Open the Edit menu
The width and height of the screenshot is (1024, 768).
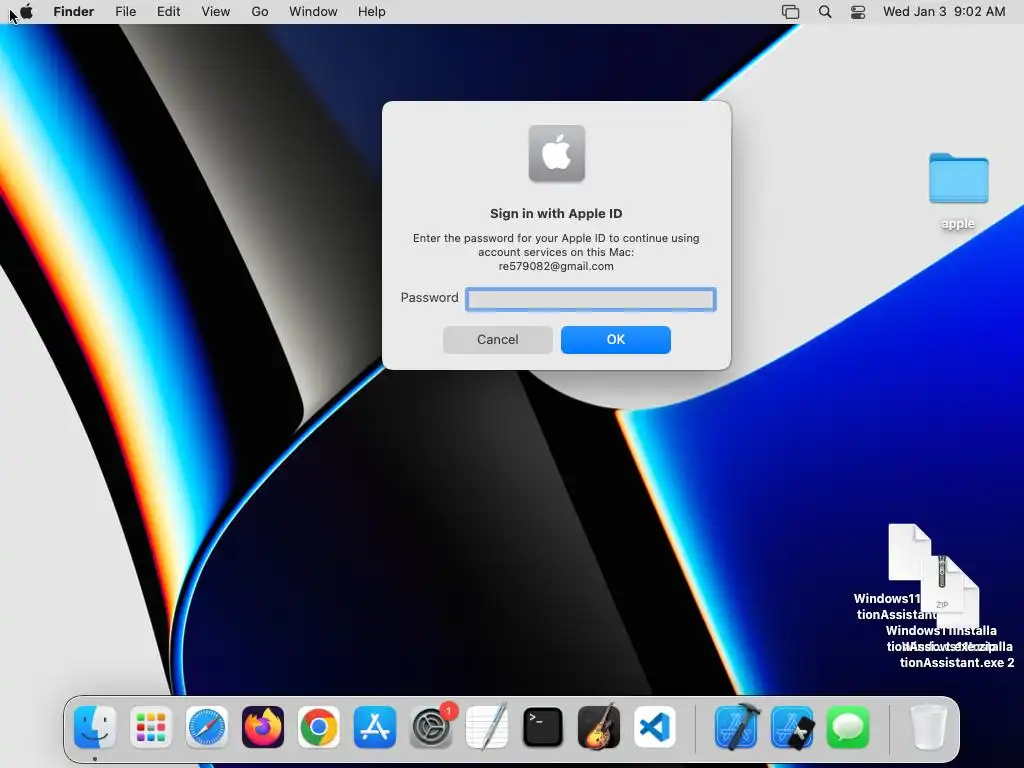click(x=168, y=12)
